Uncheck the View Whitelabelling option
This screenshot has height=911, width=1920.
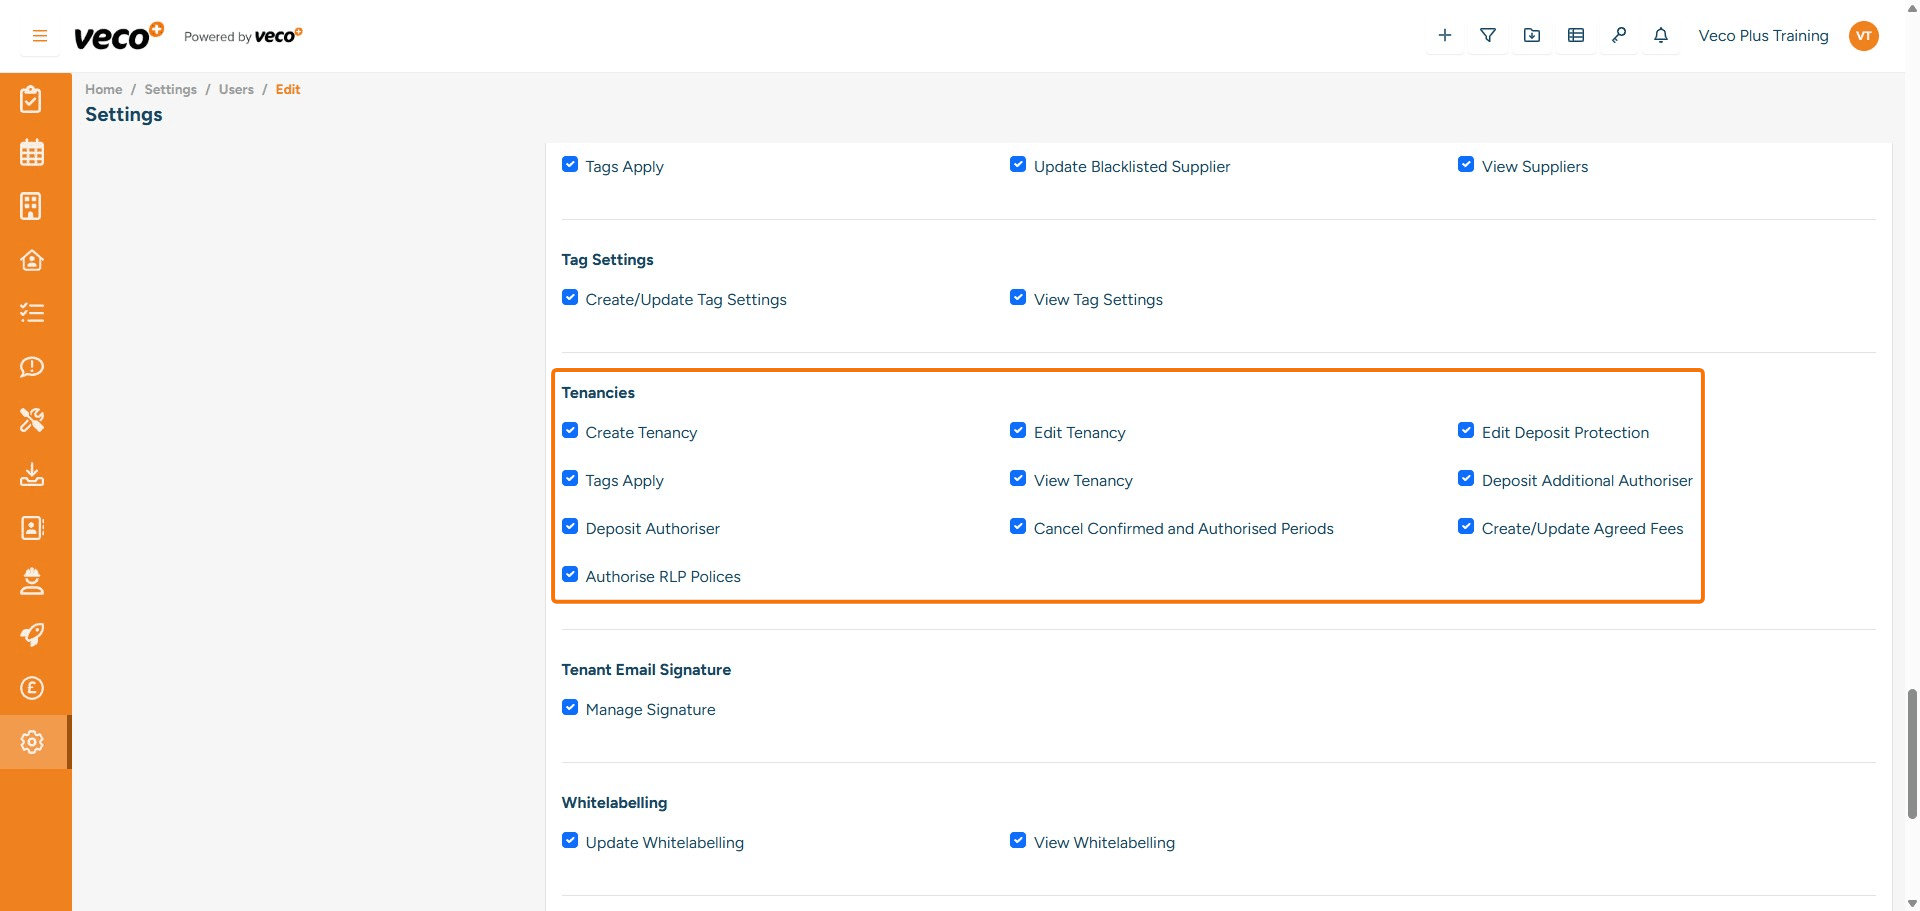point(1018,840)
